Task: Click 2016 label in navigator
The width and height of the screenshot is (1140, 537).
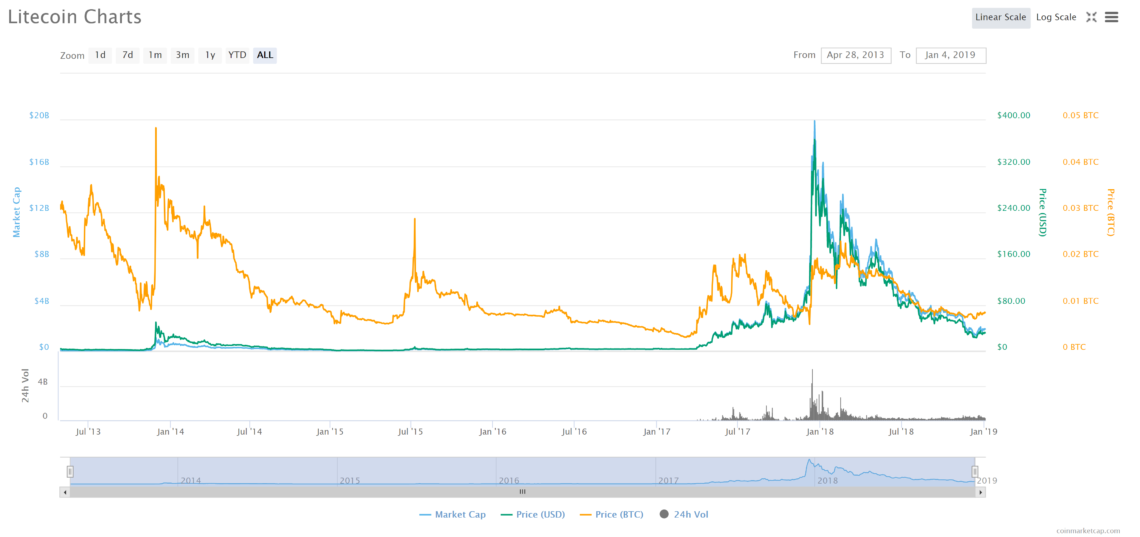Action: (509, 480)
